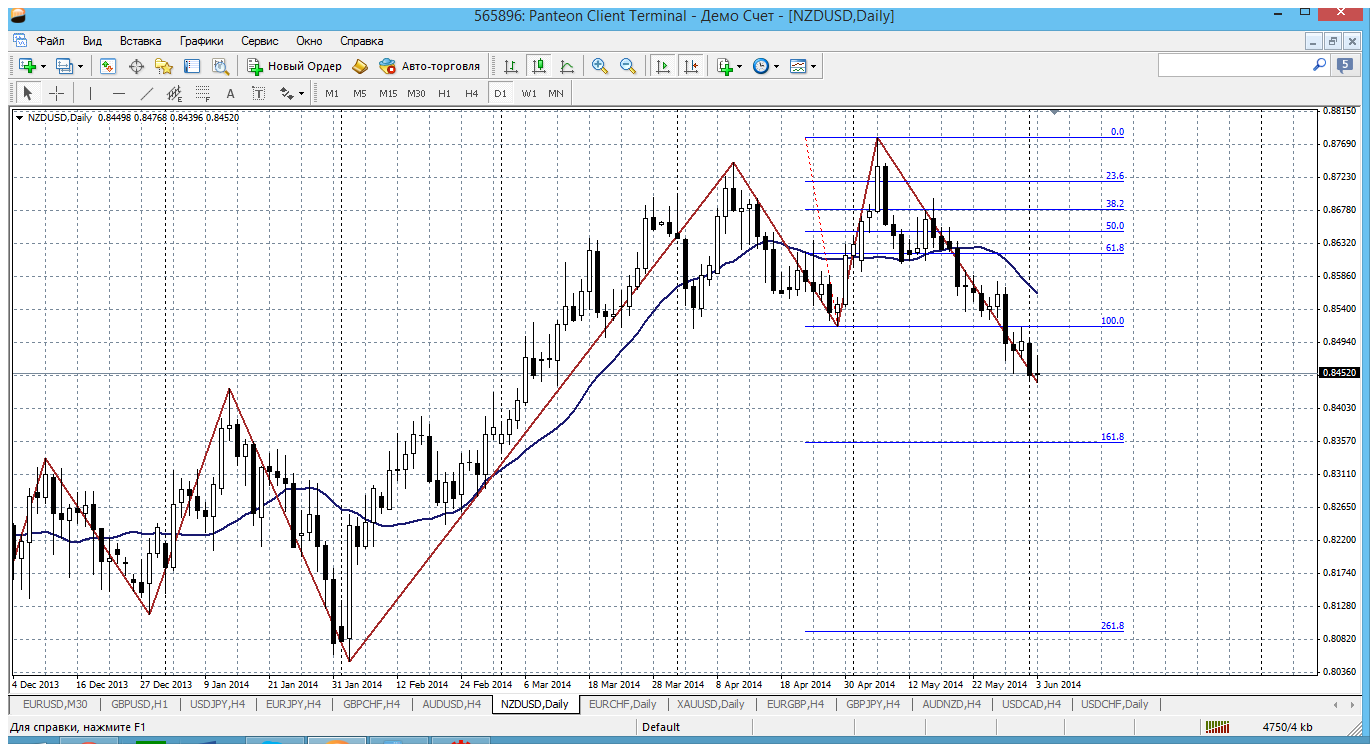Select the M30 timeframe button

[x=416, y=93]
